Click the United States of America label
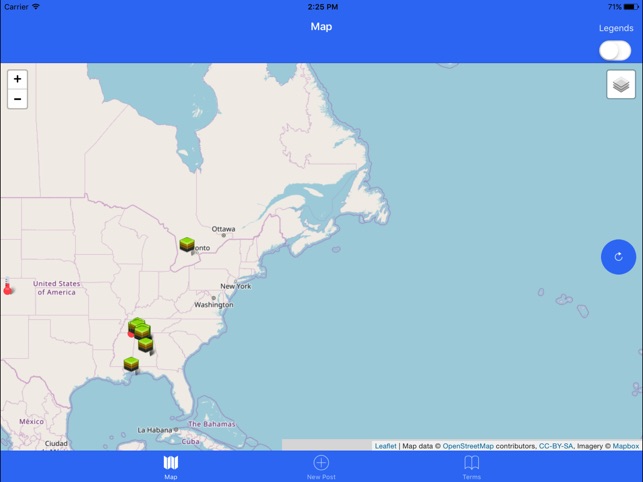The image size is (643, 482). click(57, 288)
